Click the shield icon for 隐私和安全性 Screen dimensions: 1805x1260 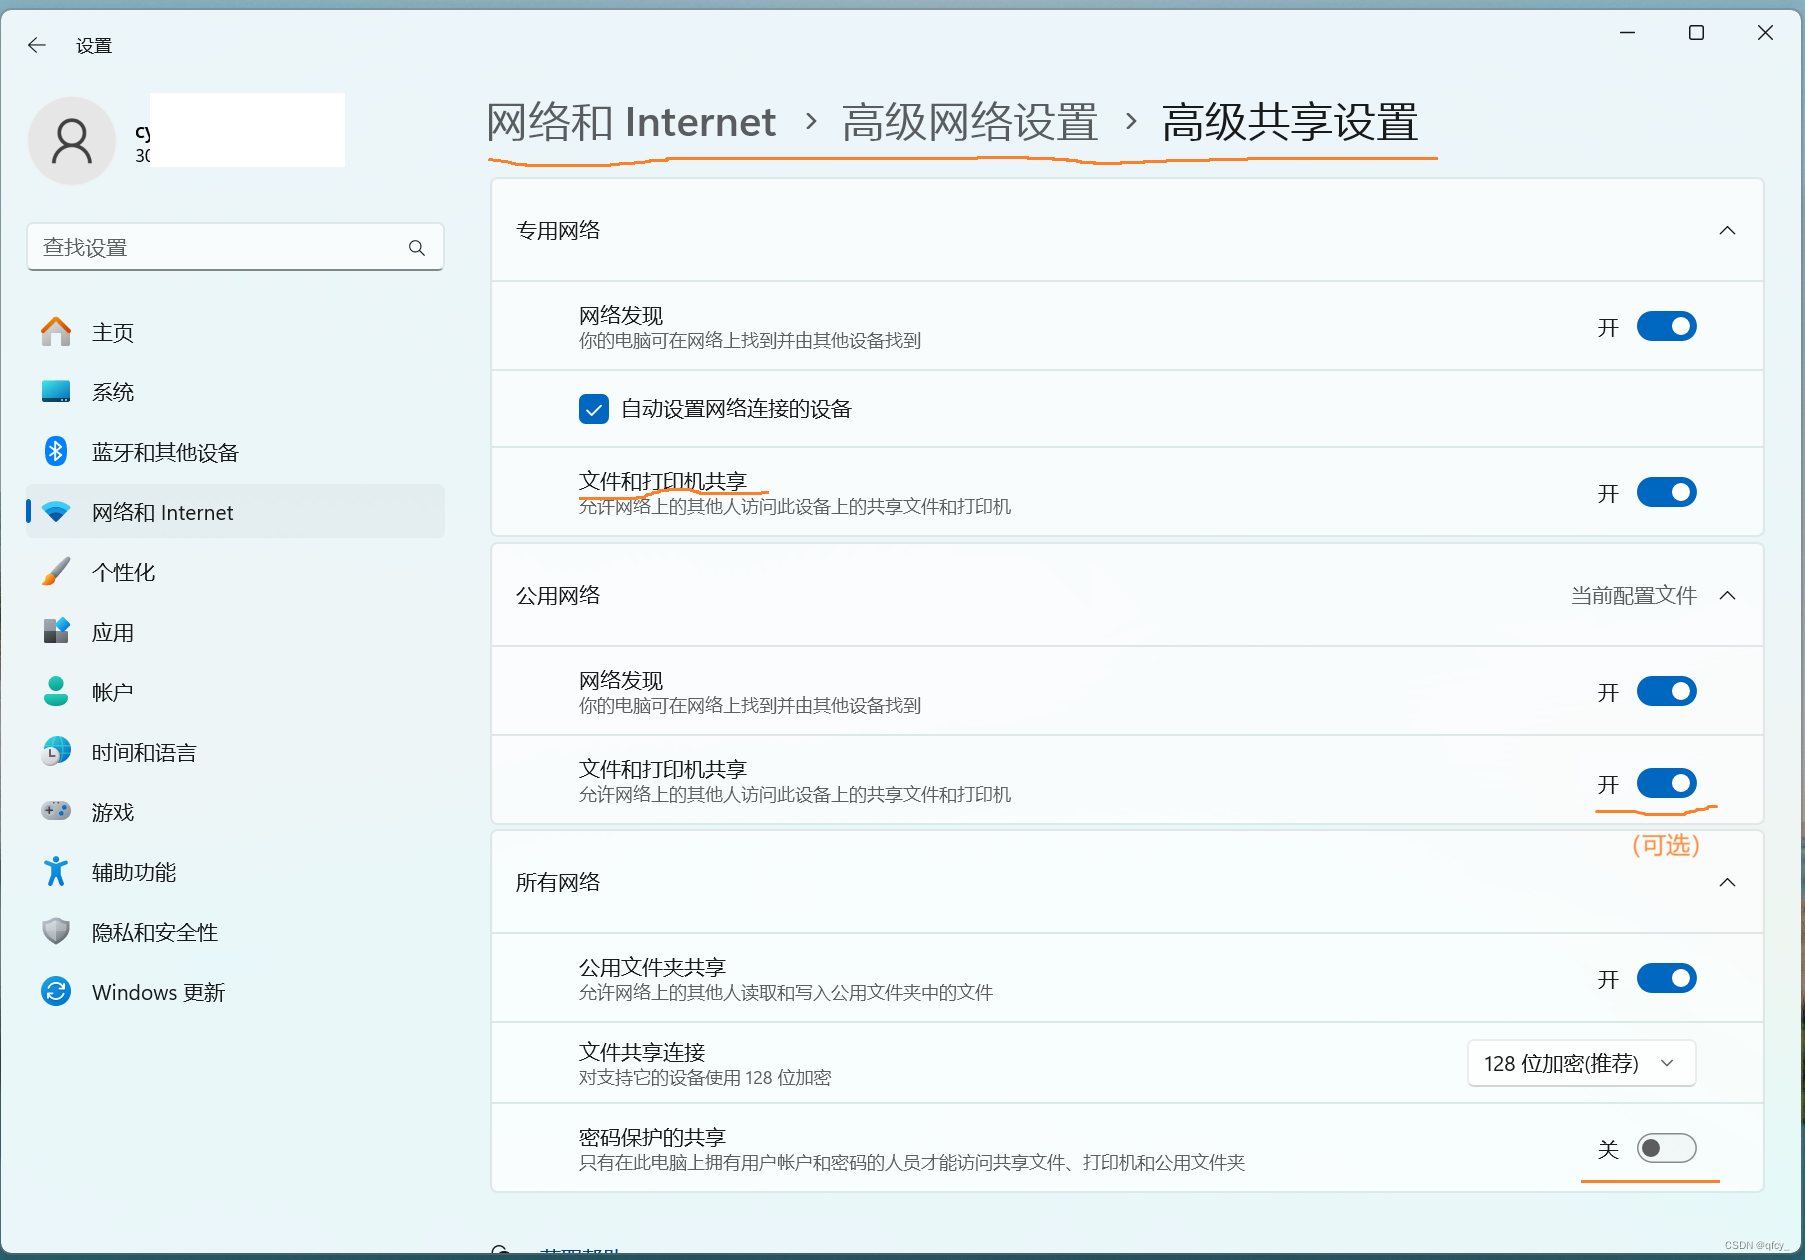[x=56, y=932]
